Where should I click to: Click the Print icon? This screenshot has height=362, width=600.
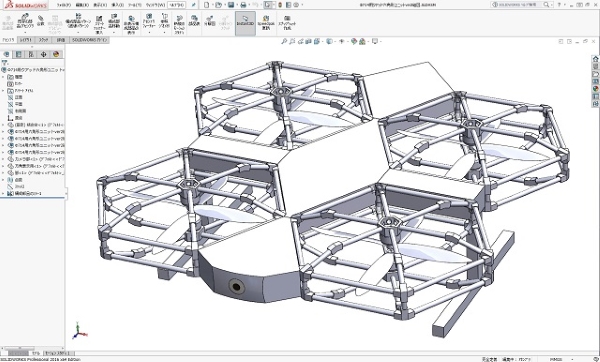243,5
